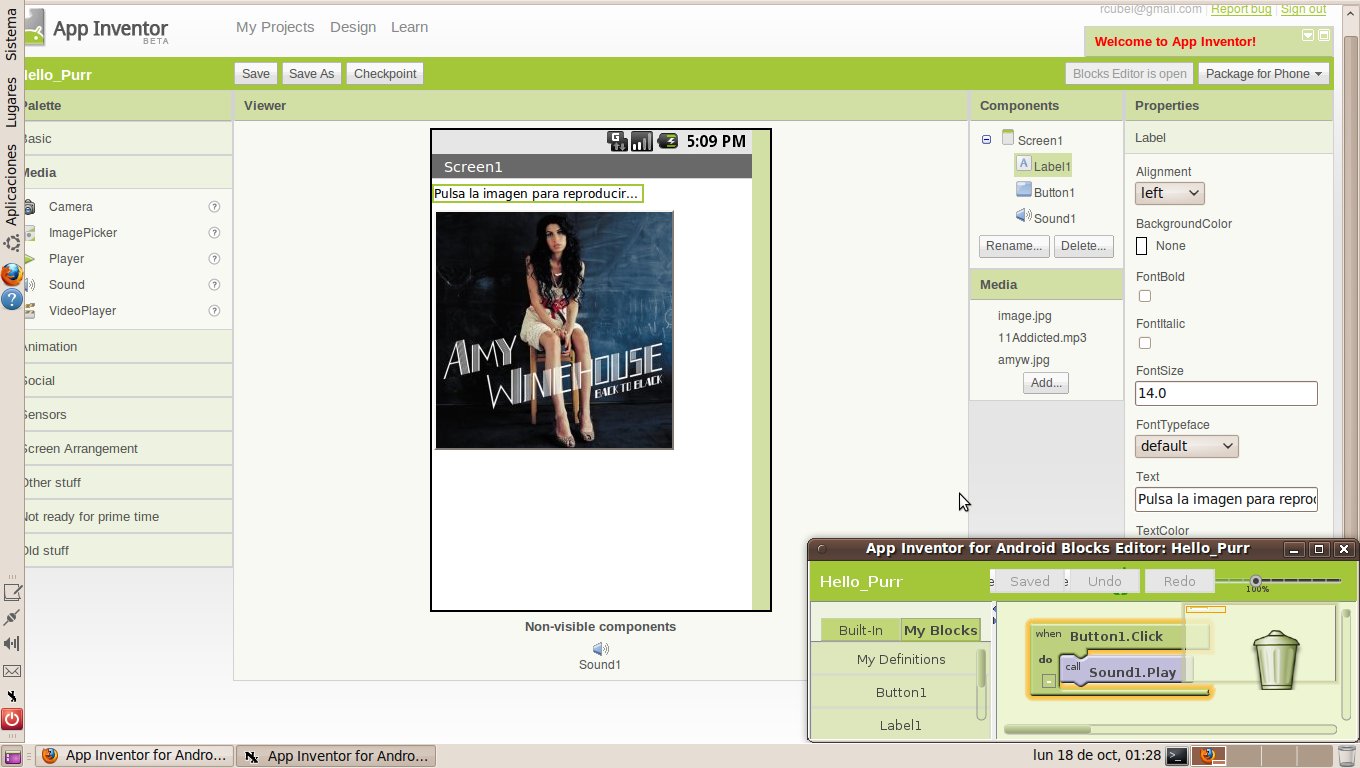Open help for the ImagePicker component
The image size is (1360, 768).
click(x=214, y=233)
